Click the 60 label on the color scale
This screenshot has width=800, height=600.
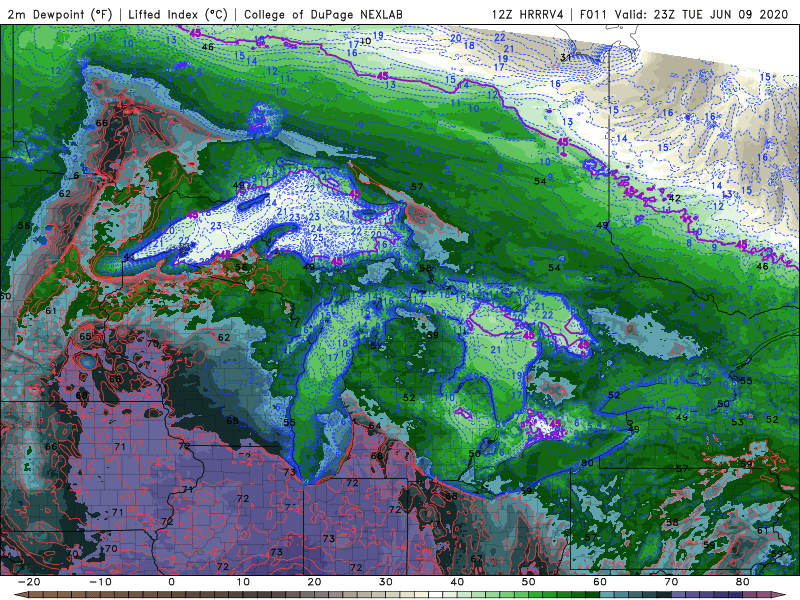pyautogui.click(x=600, y=582)
